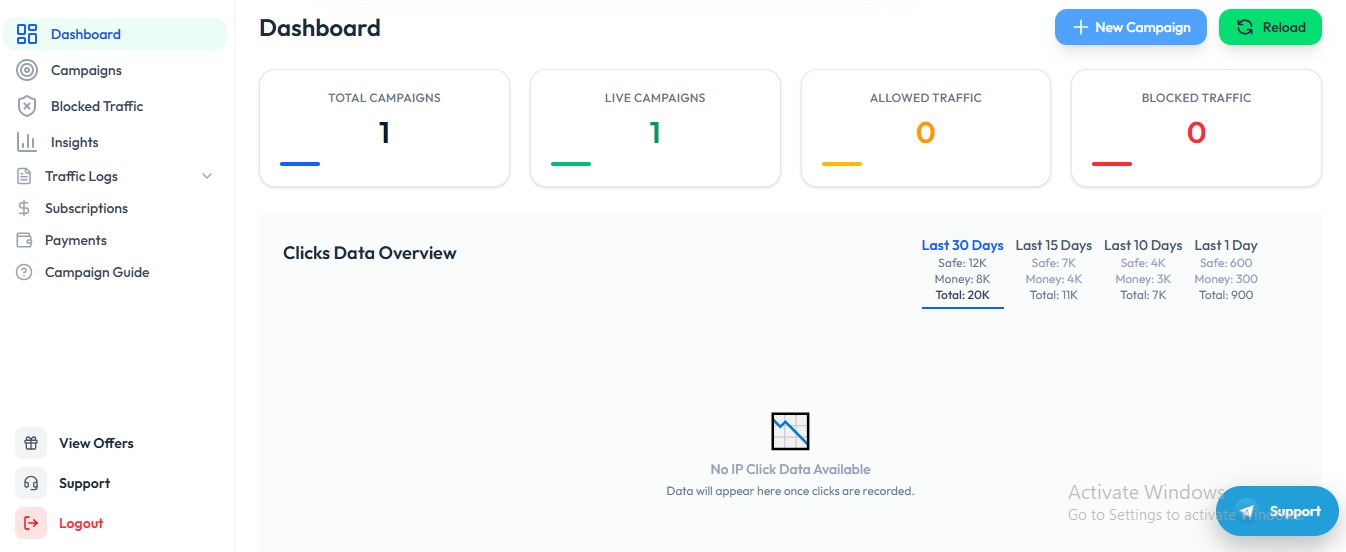1346x552 pixels.
Task: Select the Last 30 Days tab
Action: [962, 271]
